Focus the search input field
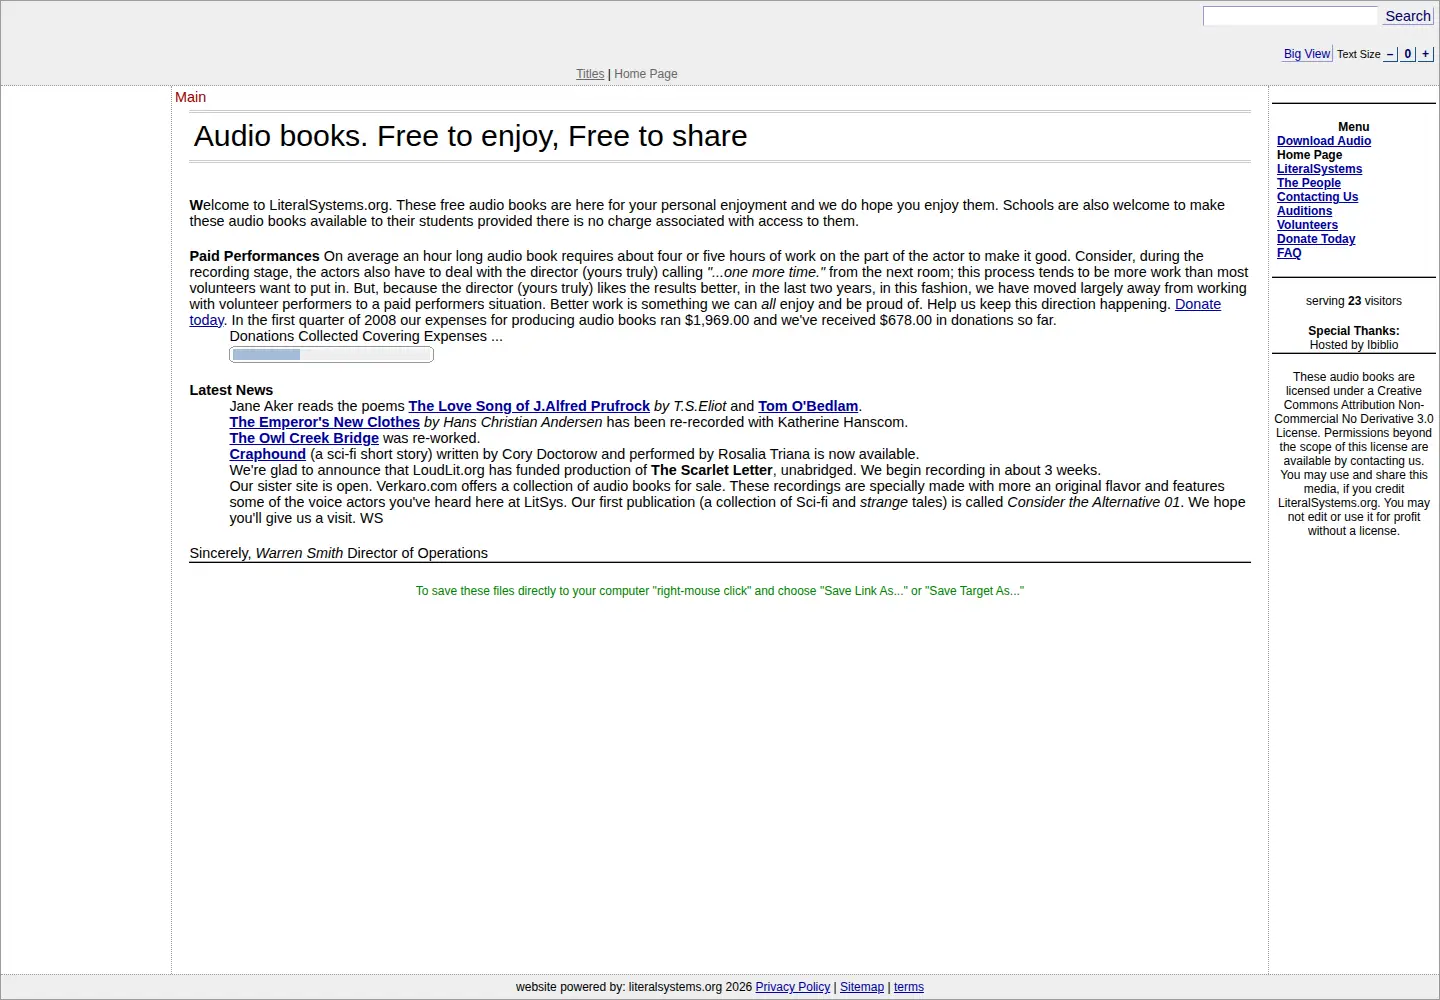This screenshot has height=1000, width=1440. click(x=1290, y=16)
